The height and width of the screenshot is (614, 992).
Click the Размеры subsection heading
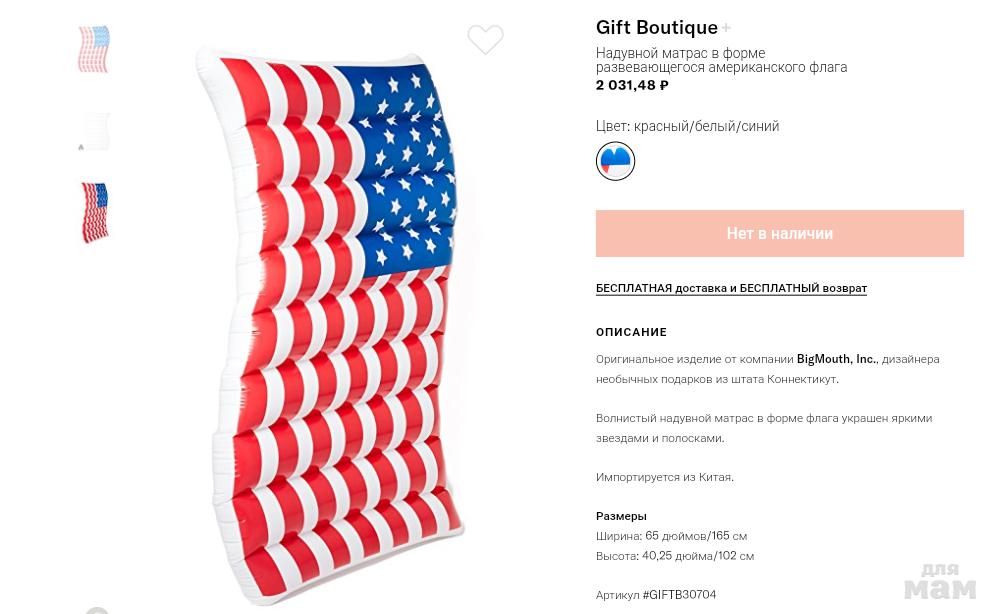621,516
